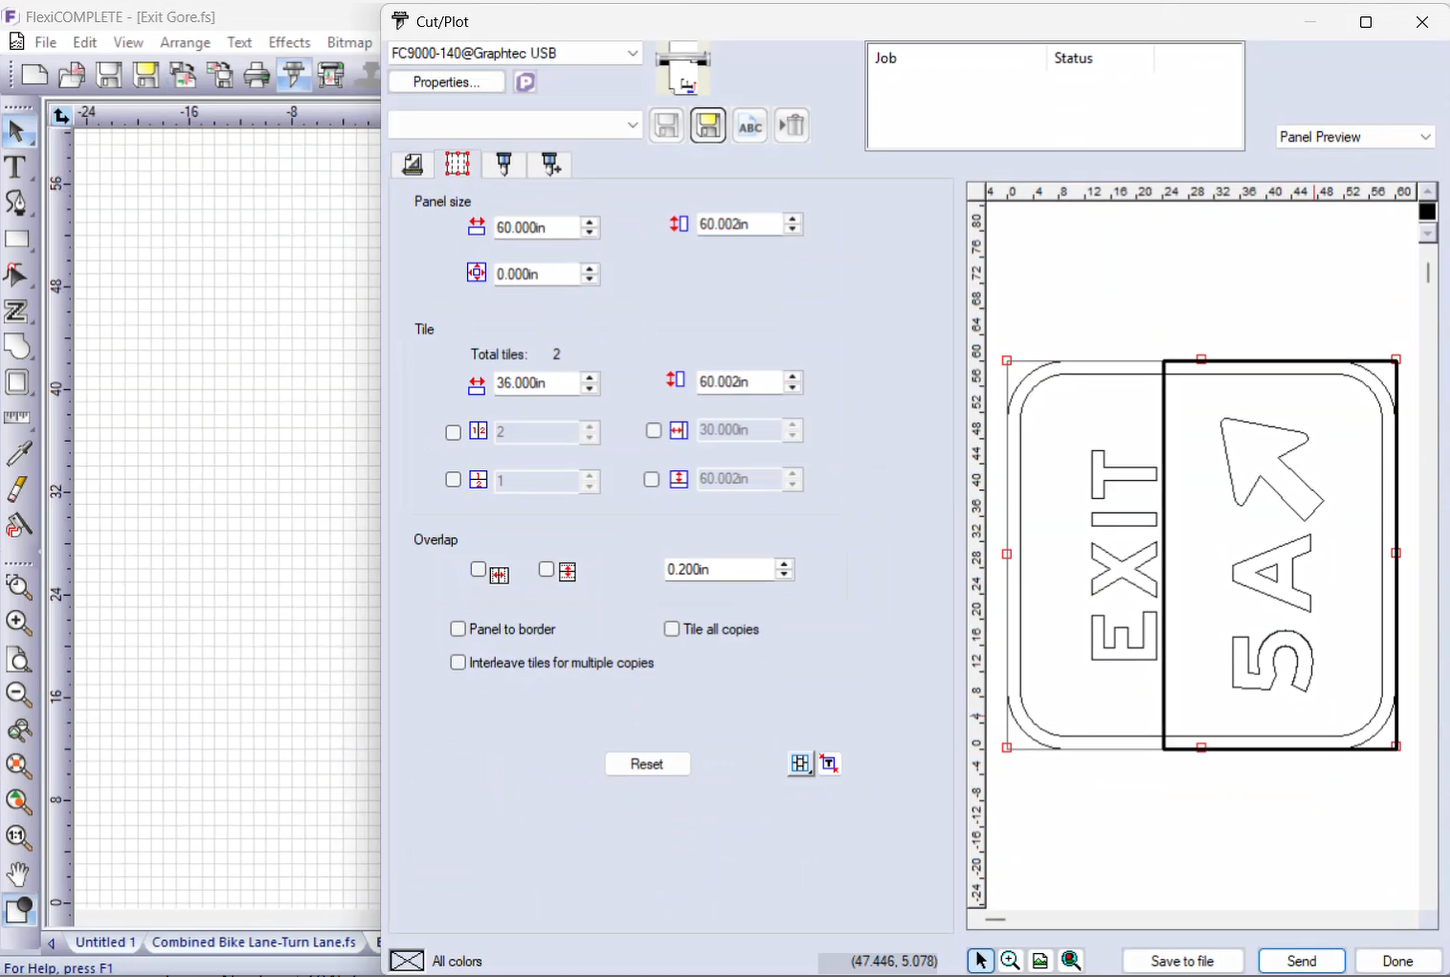Click the purple P production manager icon
This screenshot has height=977, width=1450.
pyautogui.click(x=525, y=83)
